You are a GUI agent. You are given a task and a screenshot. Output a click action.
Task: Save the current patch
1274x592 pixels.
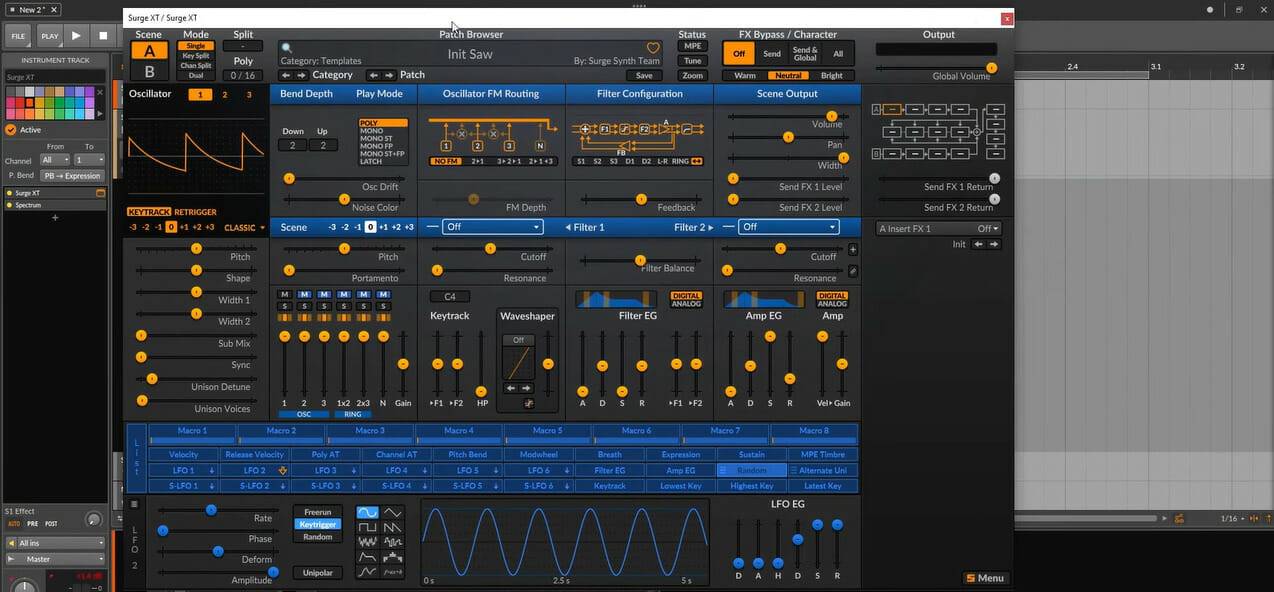(x=644, y=75)
